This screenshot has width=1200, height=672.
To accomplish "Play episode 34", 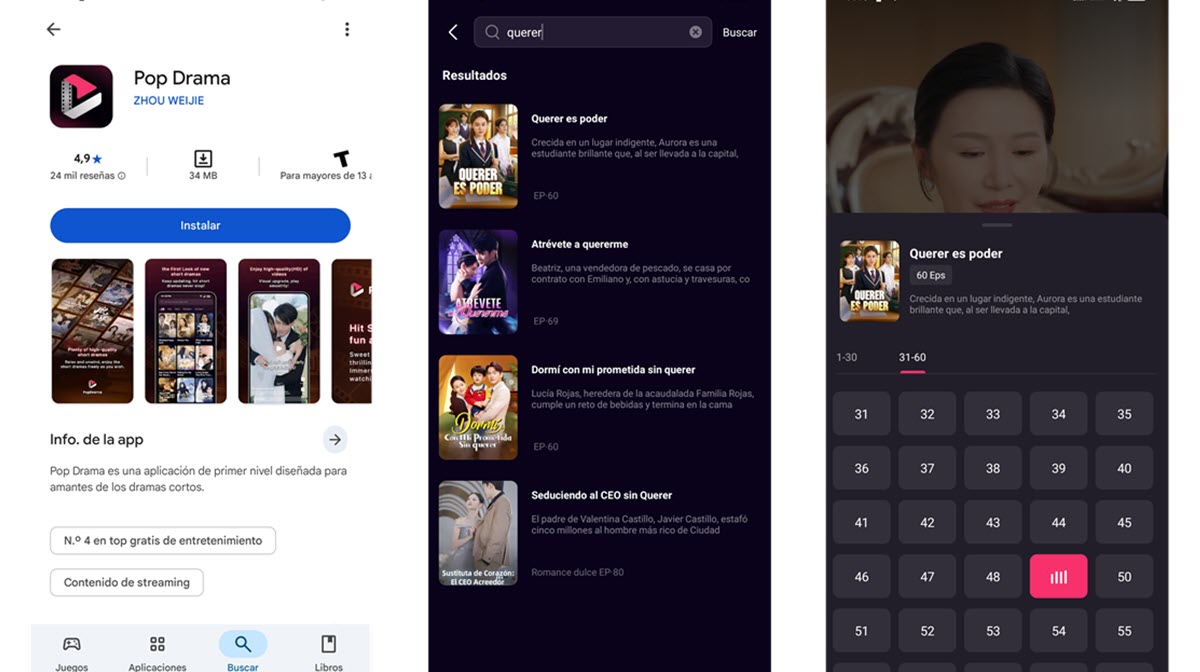I will [1058, 414].
